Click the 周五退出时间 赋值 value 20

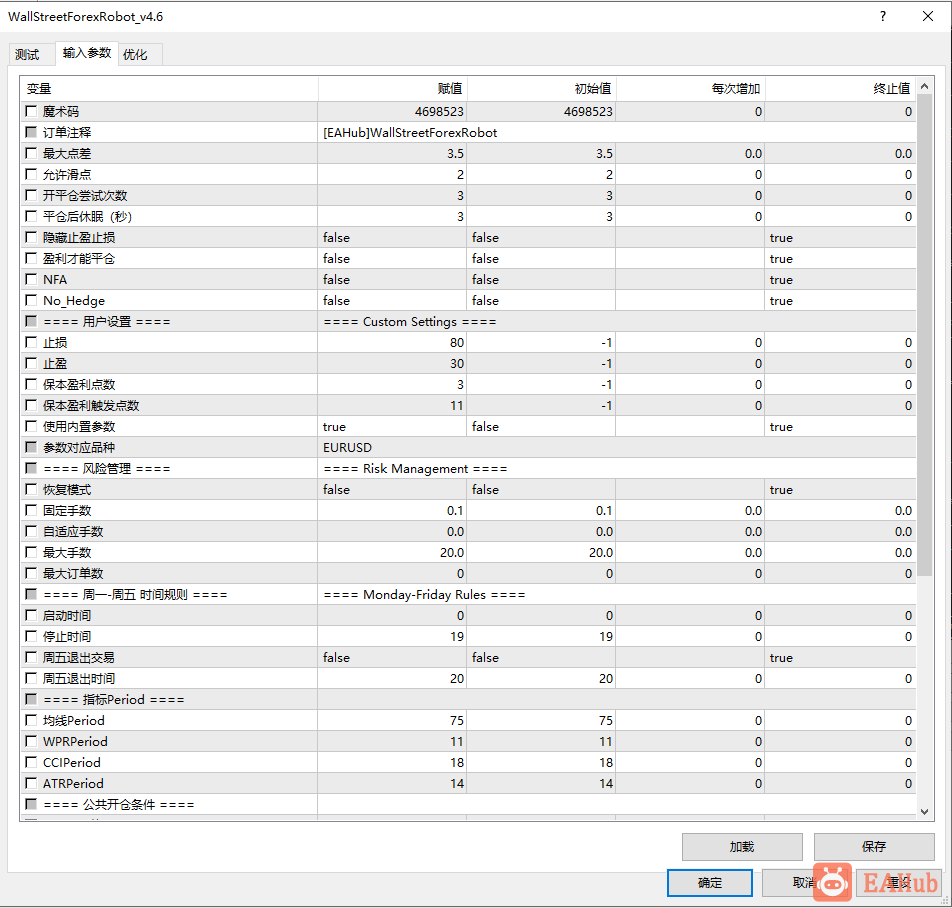point(392,679)
